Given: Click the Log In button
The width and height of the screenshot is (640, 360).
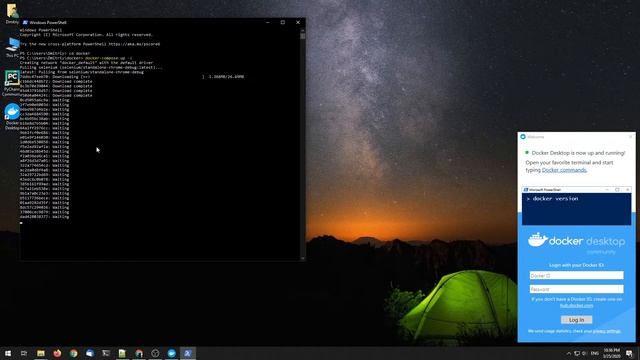Looking at the screenshot, I should (x=576, y=320).
